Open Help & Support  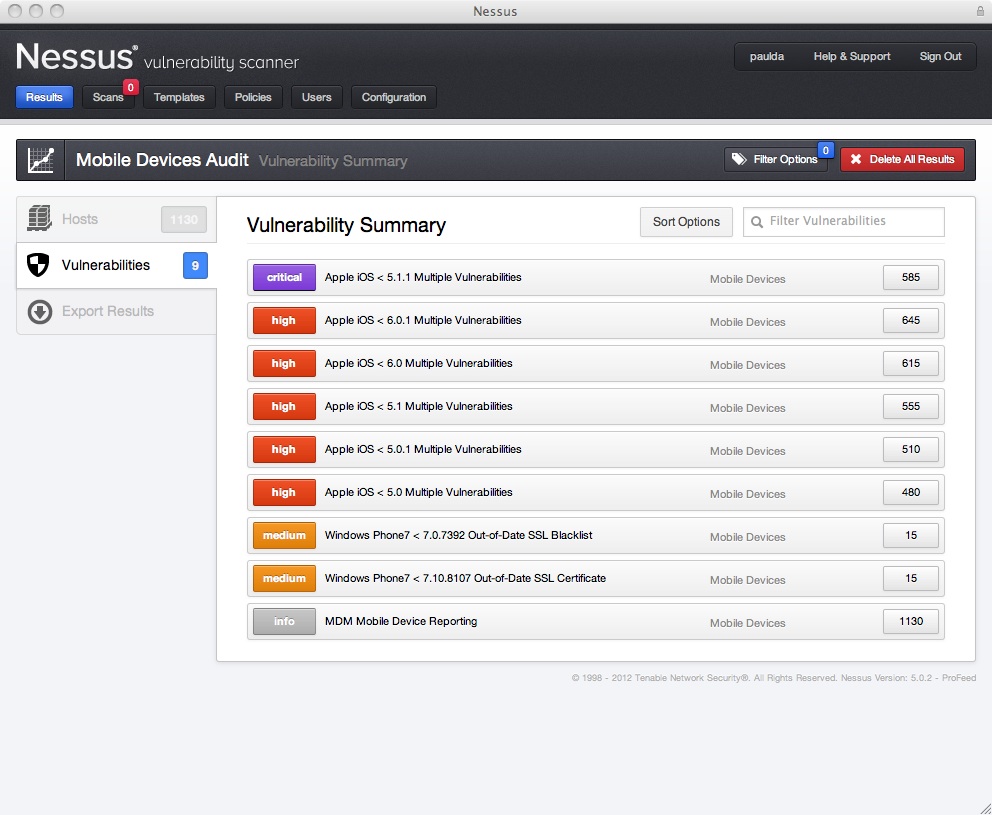[x=852, y=56]
